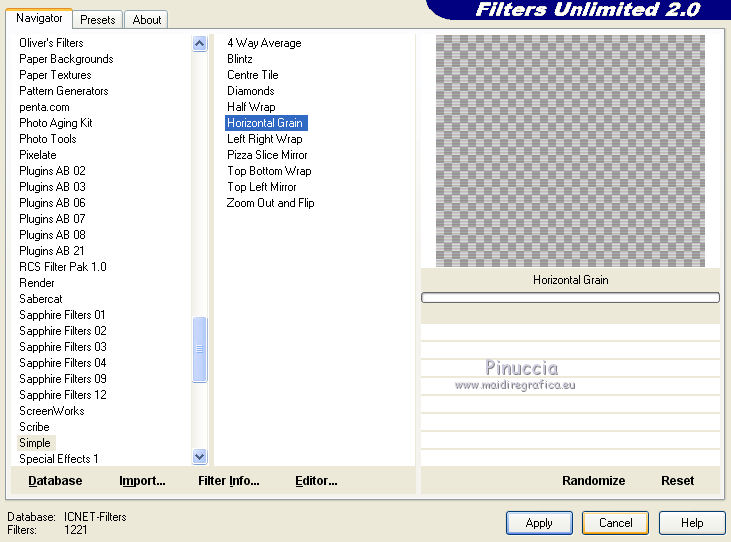Open Filter Info...
The width and height of the screenshot is (731, 542).
click(228, 480)
